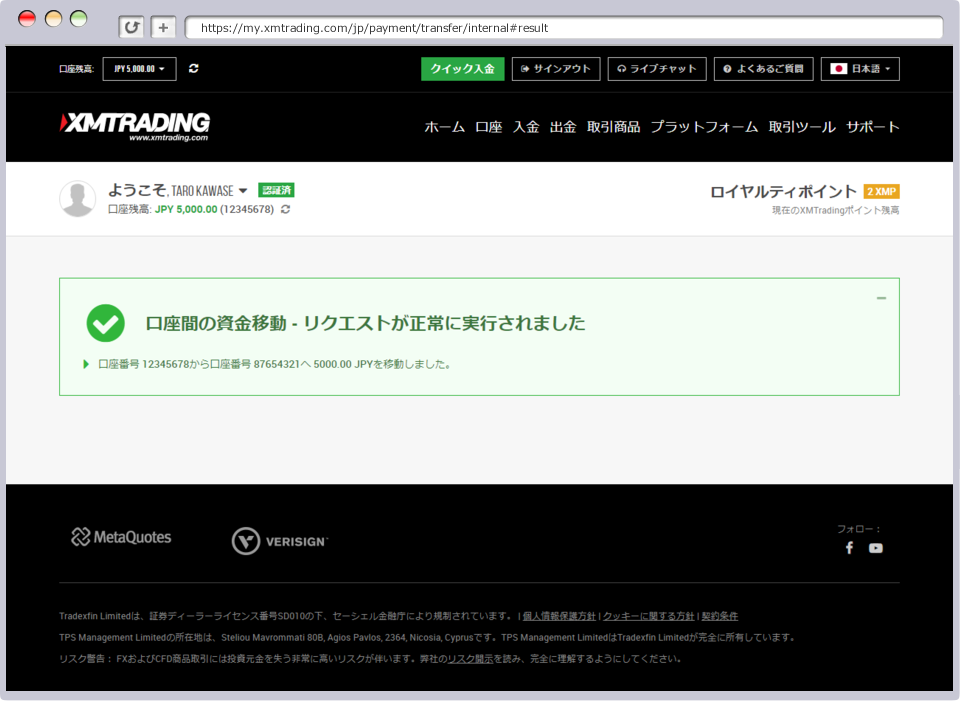Click the profile avatar picture
Screen dimensions: 960x701
tap(76, 198)
